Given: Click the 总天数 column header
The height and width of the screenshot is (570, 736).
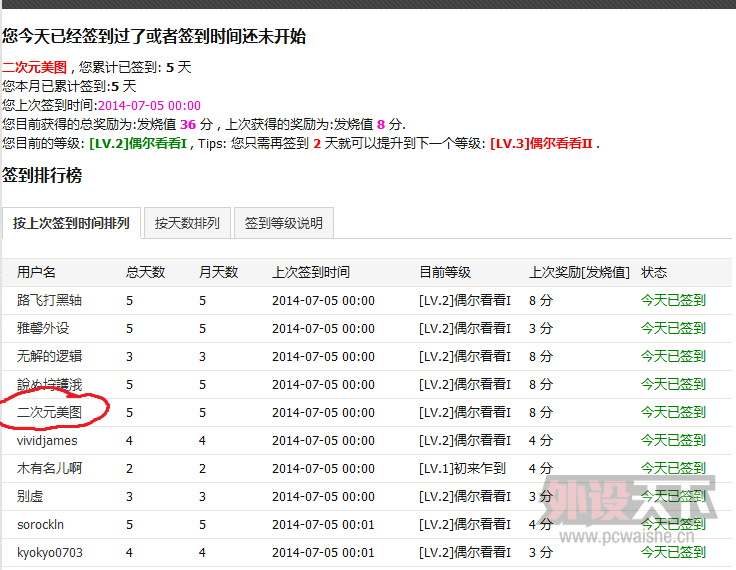Looking at the screenshot, I should 145,272.
